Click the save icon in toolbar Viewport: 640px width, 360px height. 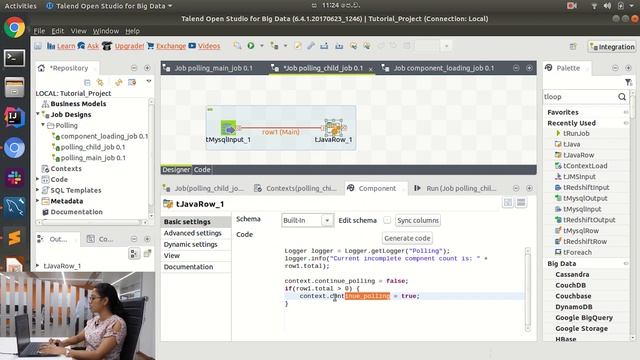click(x=38, y=46)
